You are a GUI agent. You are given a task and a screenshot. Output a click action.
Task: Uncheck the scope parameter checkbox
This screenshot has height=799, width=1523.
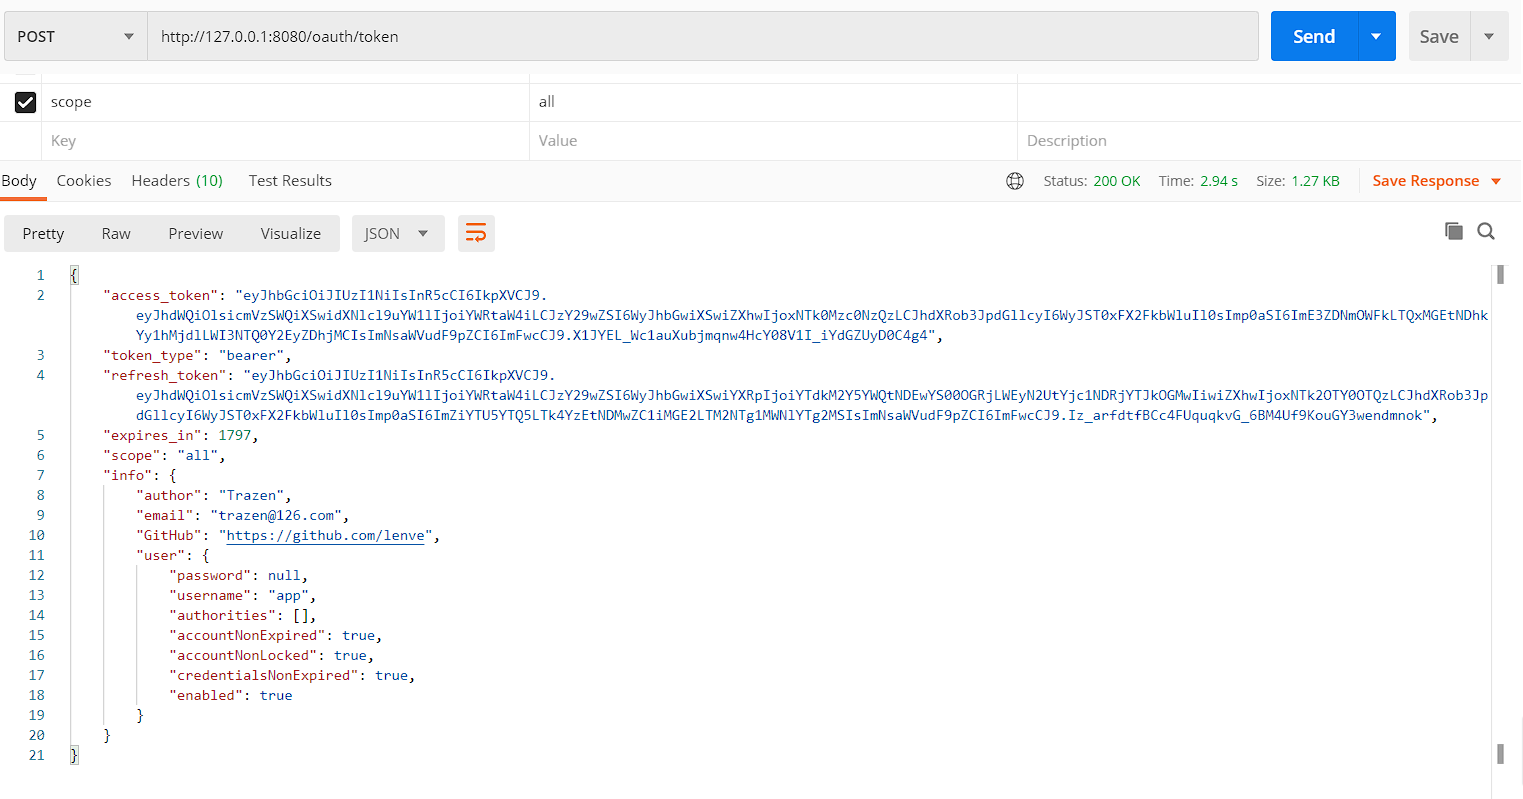(26, 102)
